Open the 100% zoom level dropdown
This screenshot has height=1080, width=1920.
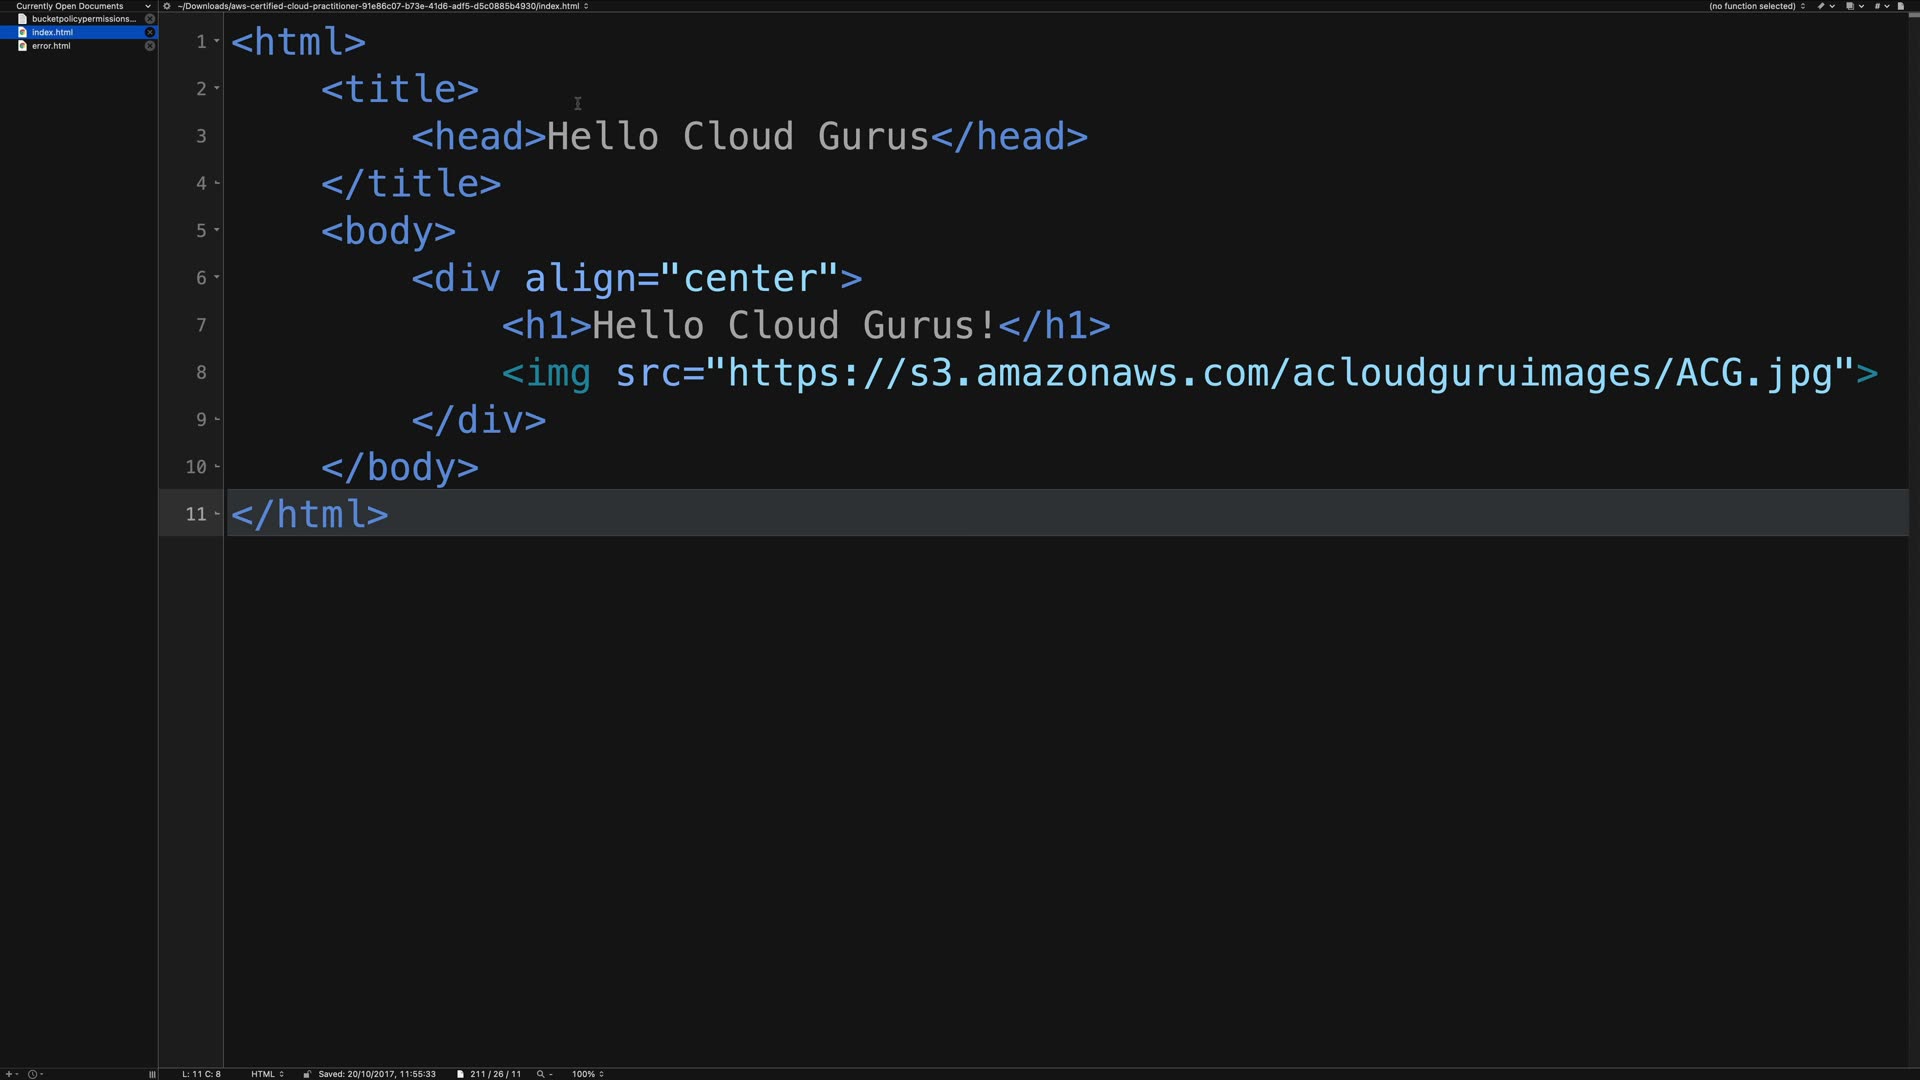[x=587, y=1074]
